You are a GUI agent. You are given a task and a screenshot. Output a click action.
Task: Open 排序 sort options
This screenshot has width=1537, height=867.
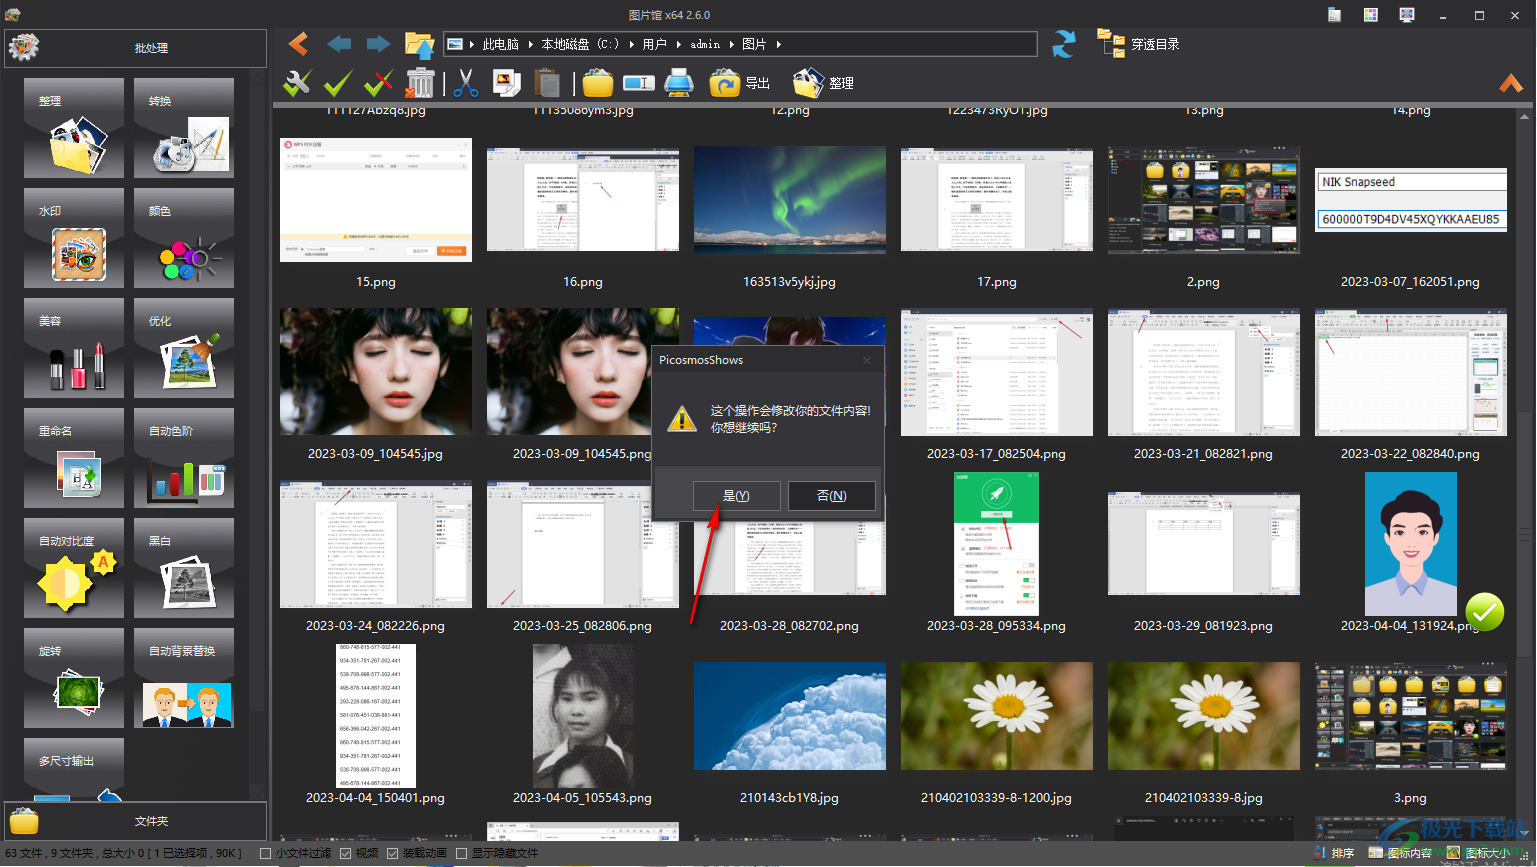pyautogui.click(x=1332, y=853)
